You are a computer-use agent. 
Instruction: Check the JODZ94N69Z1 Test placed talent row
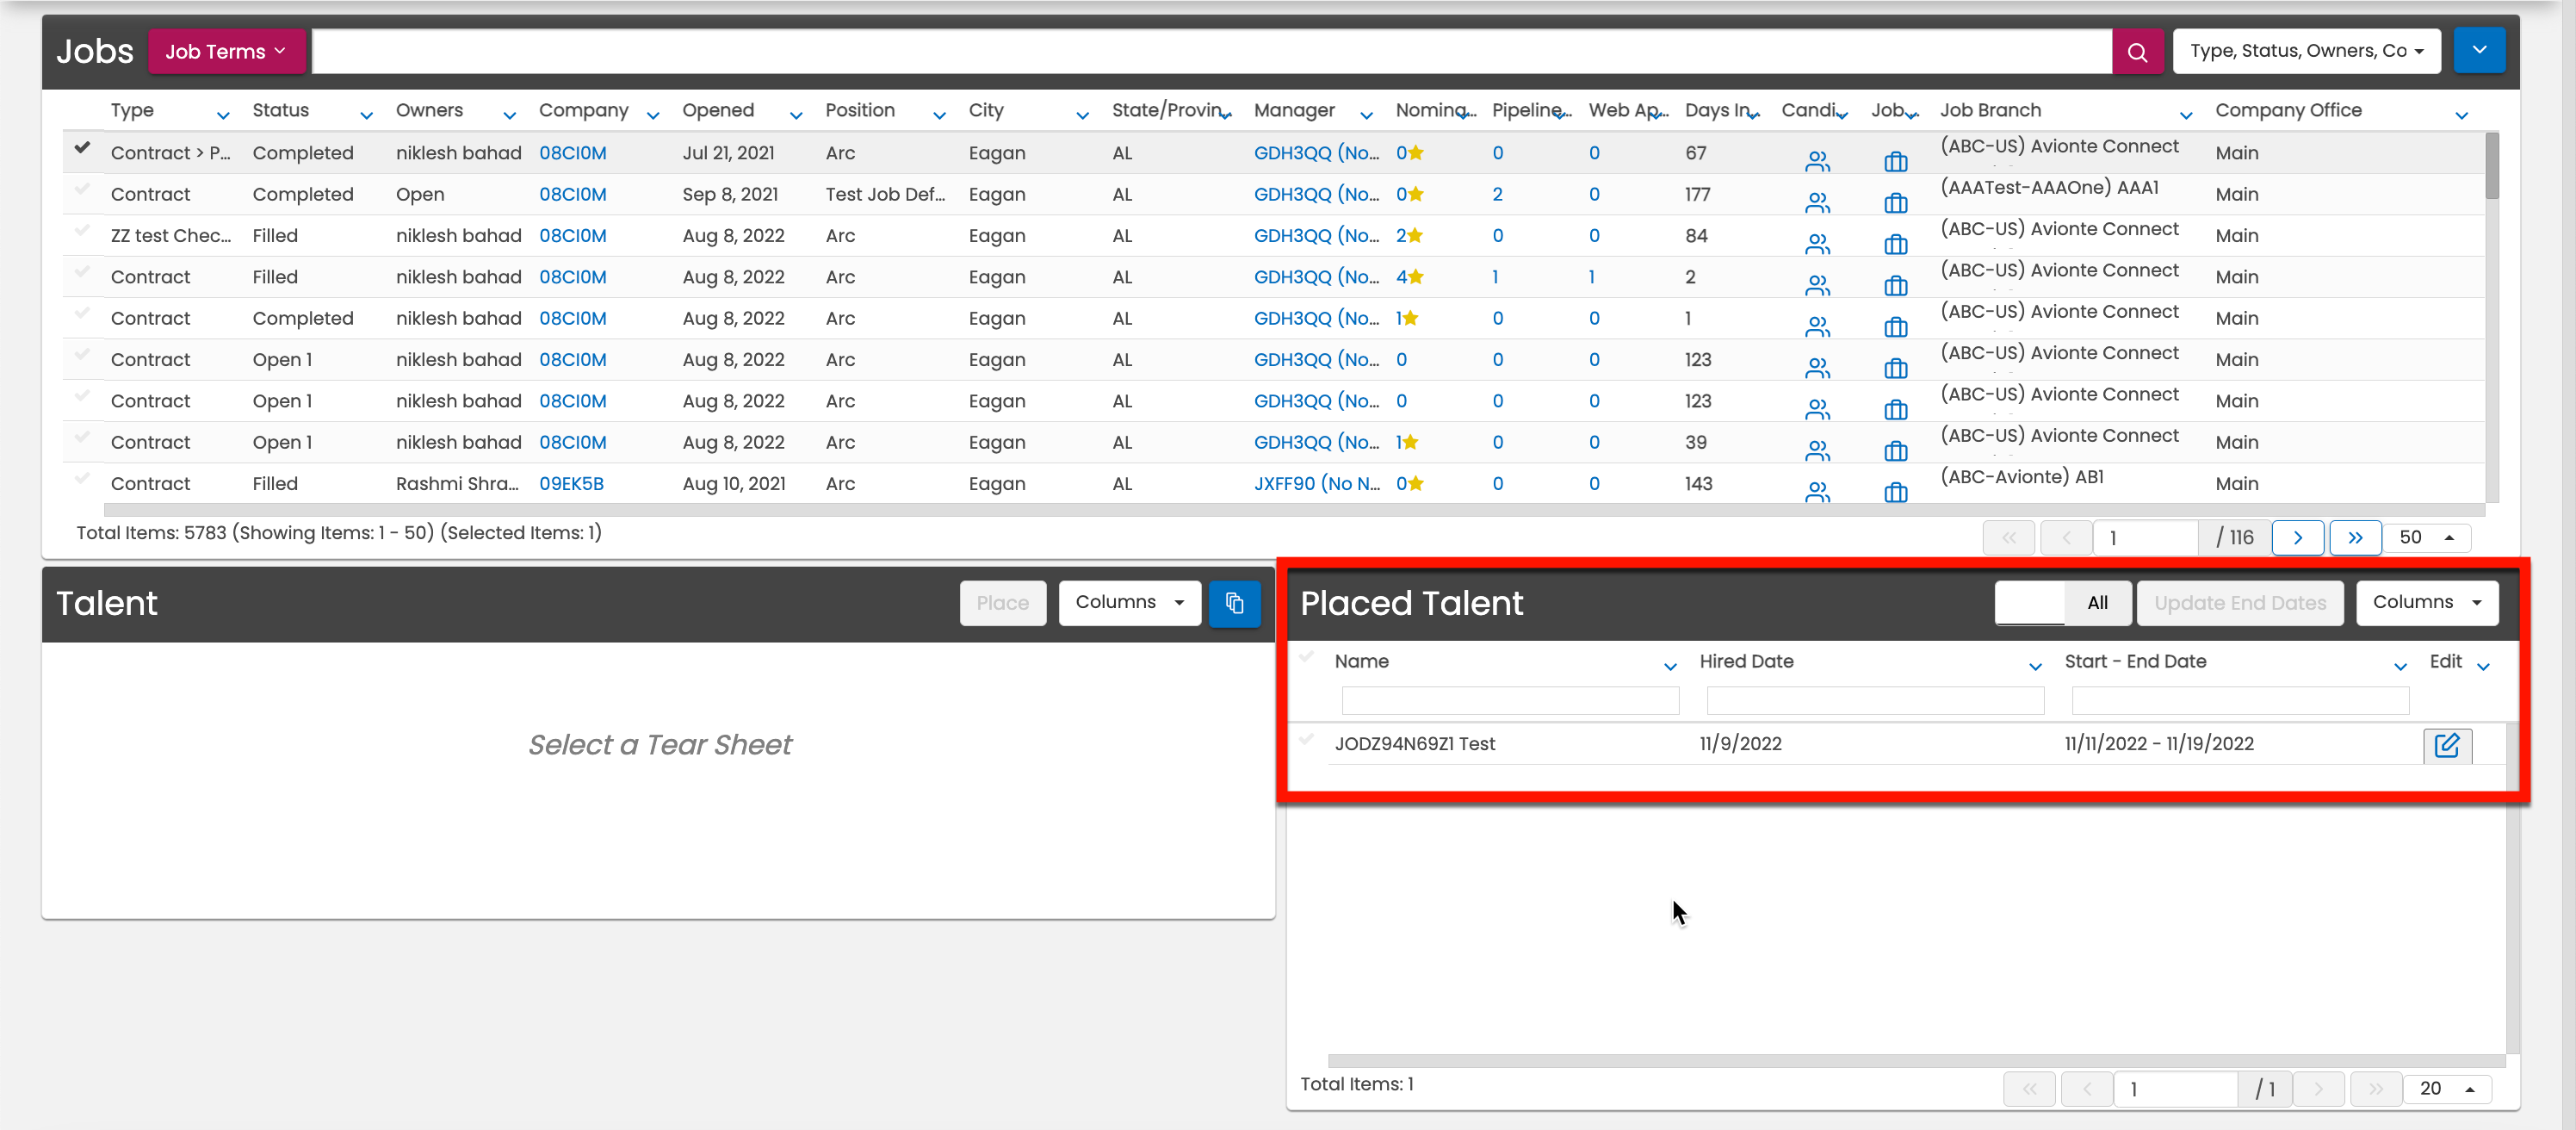1306,739
